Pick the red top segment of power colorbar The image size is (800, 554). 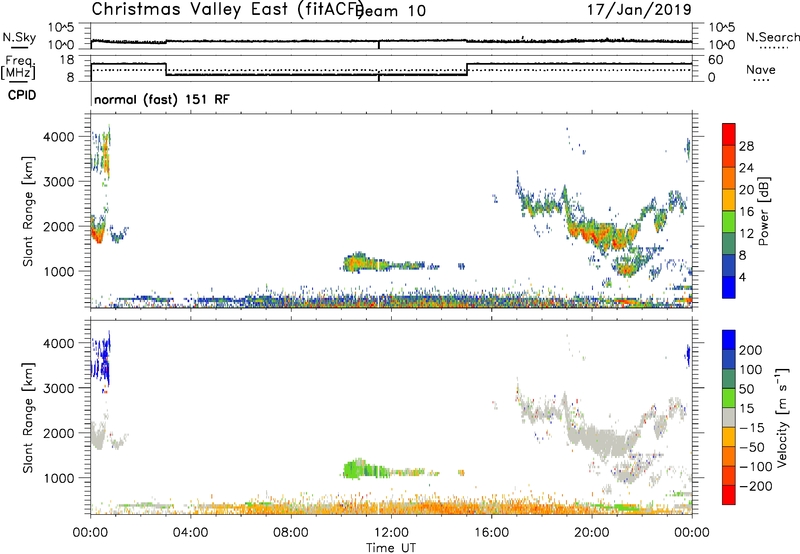pyautogui.click(x=729, y=134)
